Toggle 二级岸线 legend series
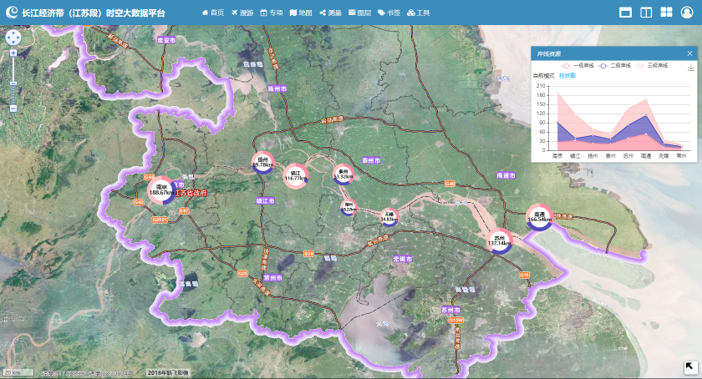Viewport: 702px width, 379px height. [614, 65]
